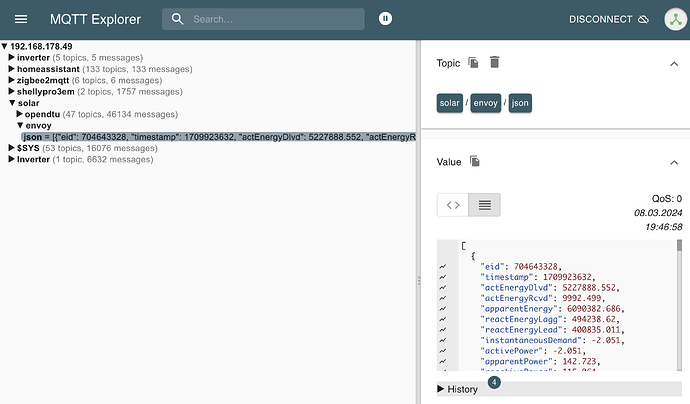Collapse the Topic panel chevron

[x=674, y=64]
